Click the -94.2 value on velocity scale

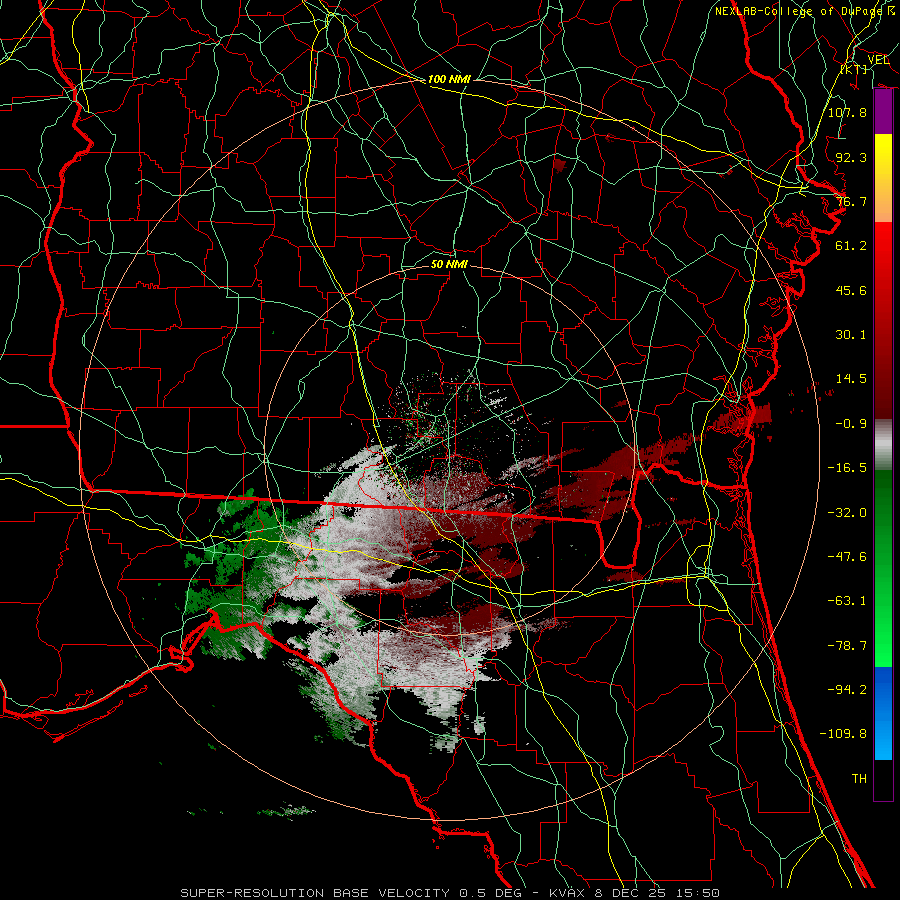pyautogui.click(x=847, y=690)
